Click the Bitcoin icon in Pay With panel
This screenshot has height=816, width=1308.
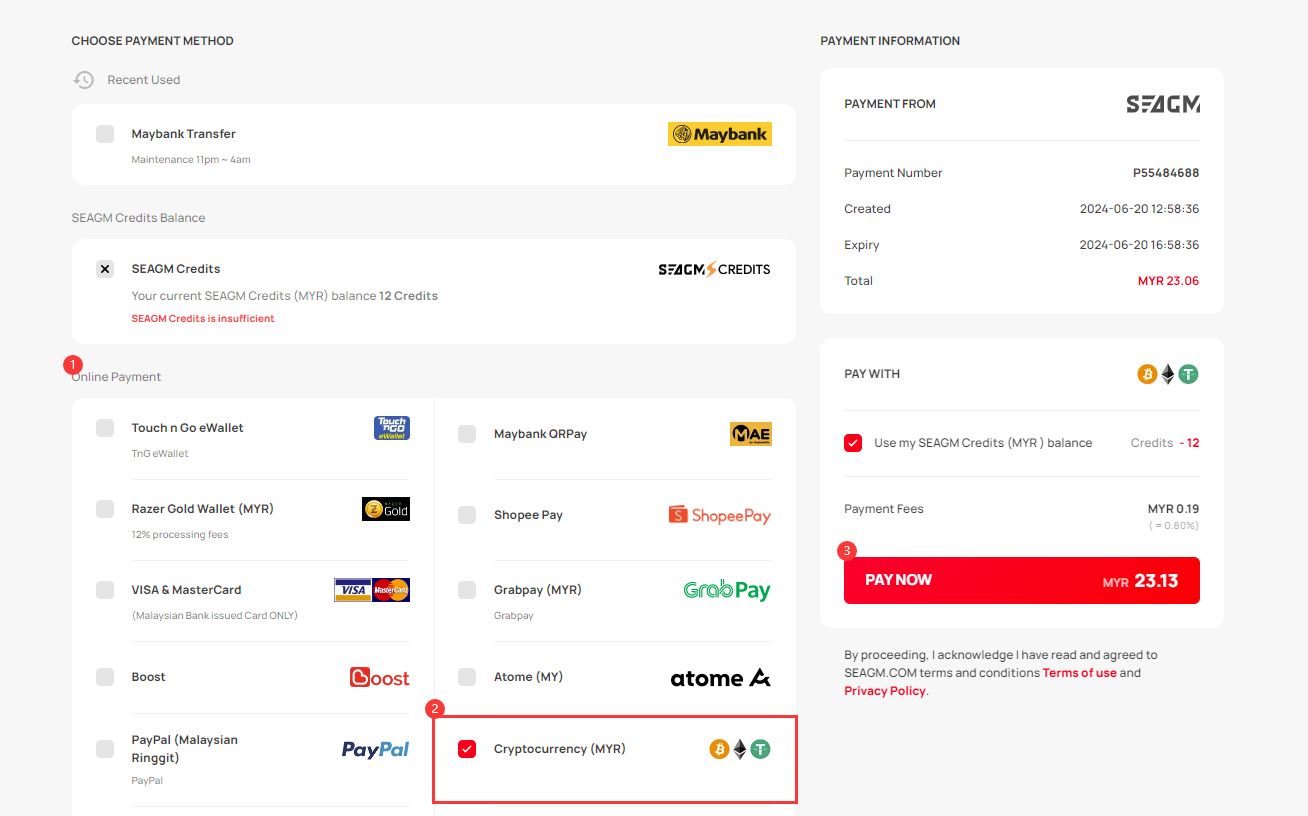tap(1147, 374)
